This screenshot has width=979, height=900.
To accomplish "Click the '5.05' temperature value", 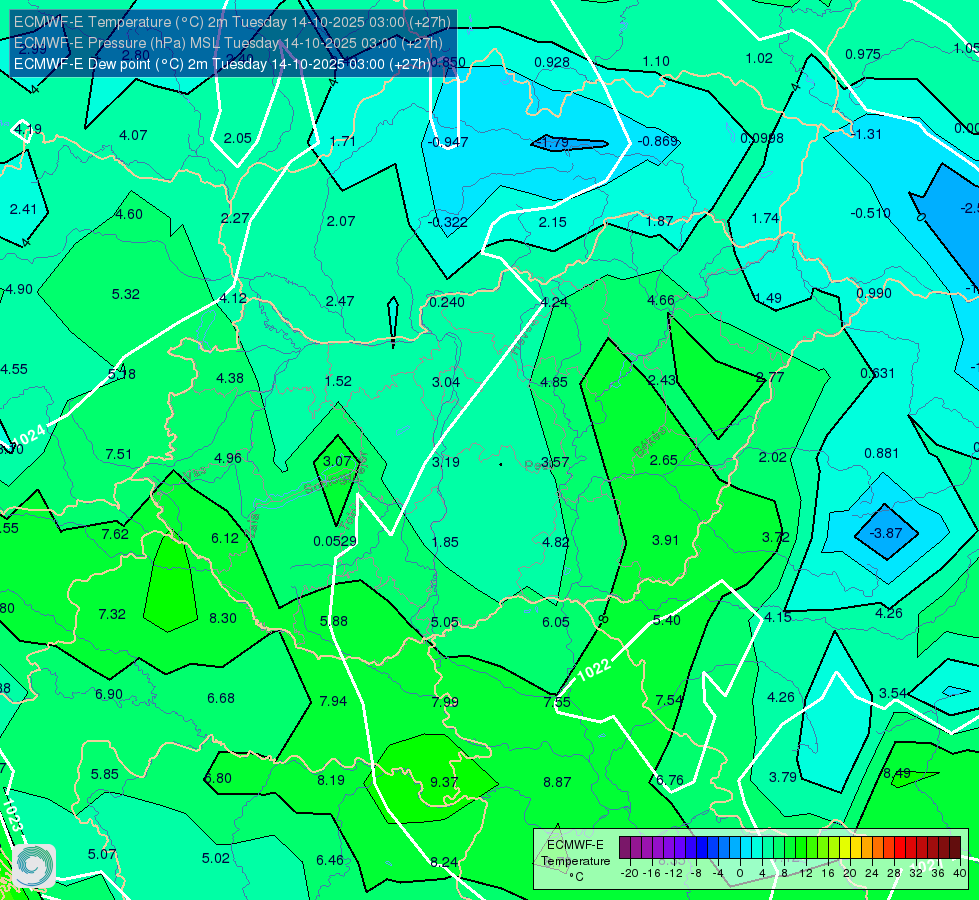I will [x=445, y=622].
